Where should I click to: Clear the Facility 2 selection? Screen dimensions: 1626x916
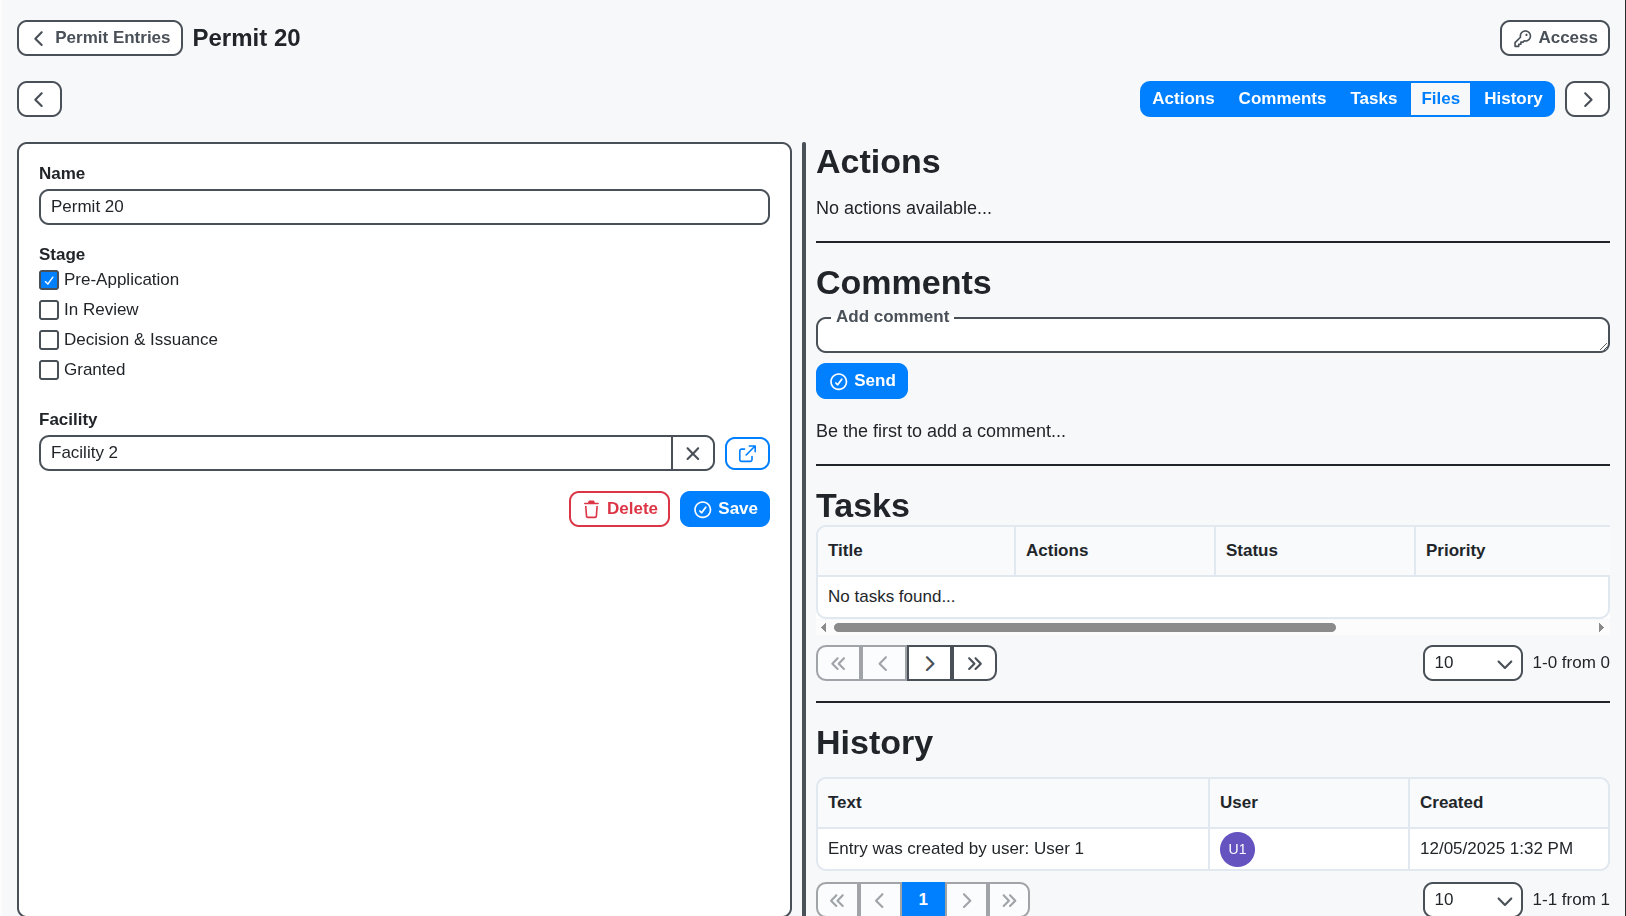pos(692,453)
